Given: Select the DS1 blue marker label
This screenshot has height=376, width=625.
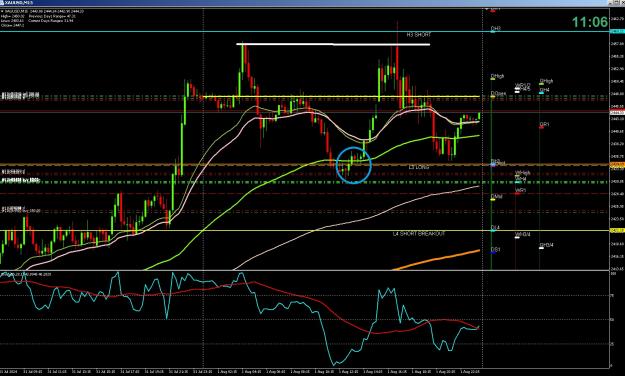Looking at the screenshot, I should pos(495,250).
